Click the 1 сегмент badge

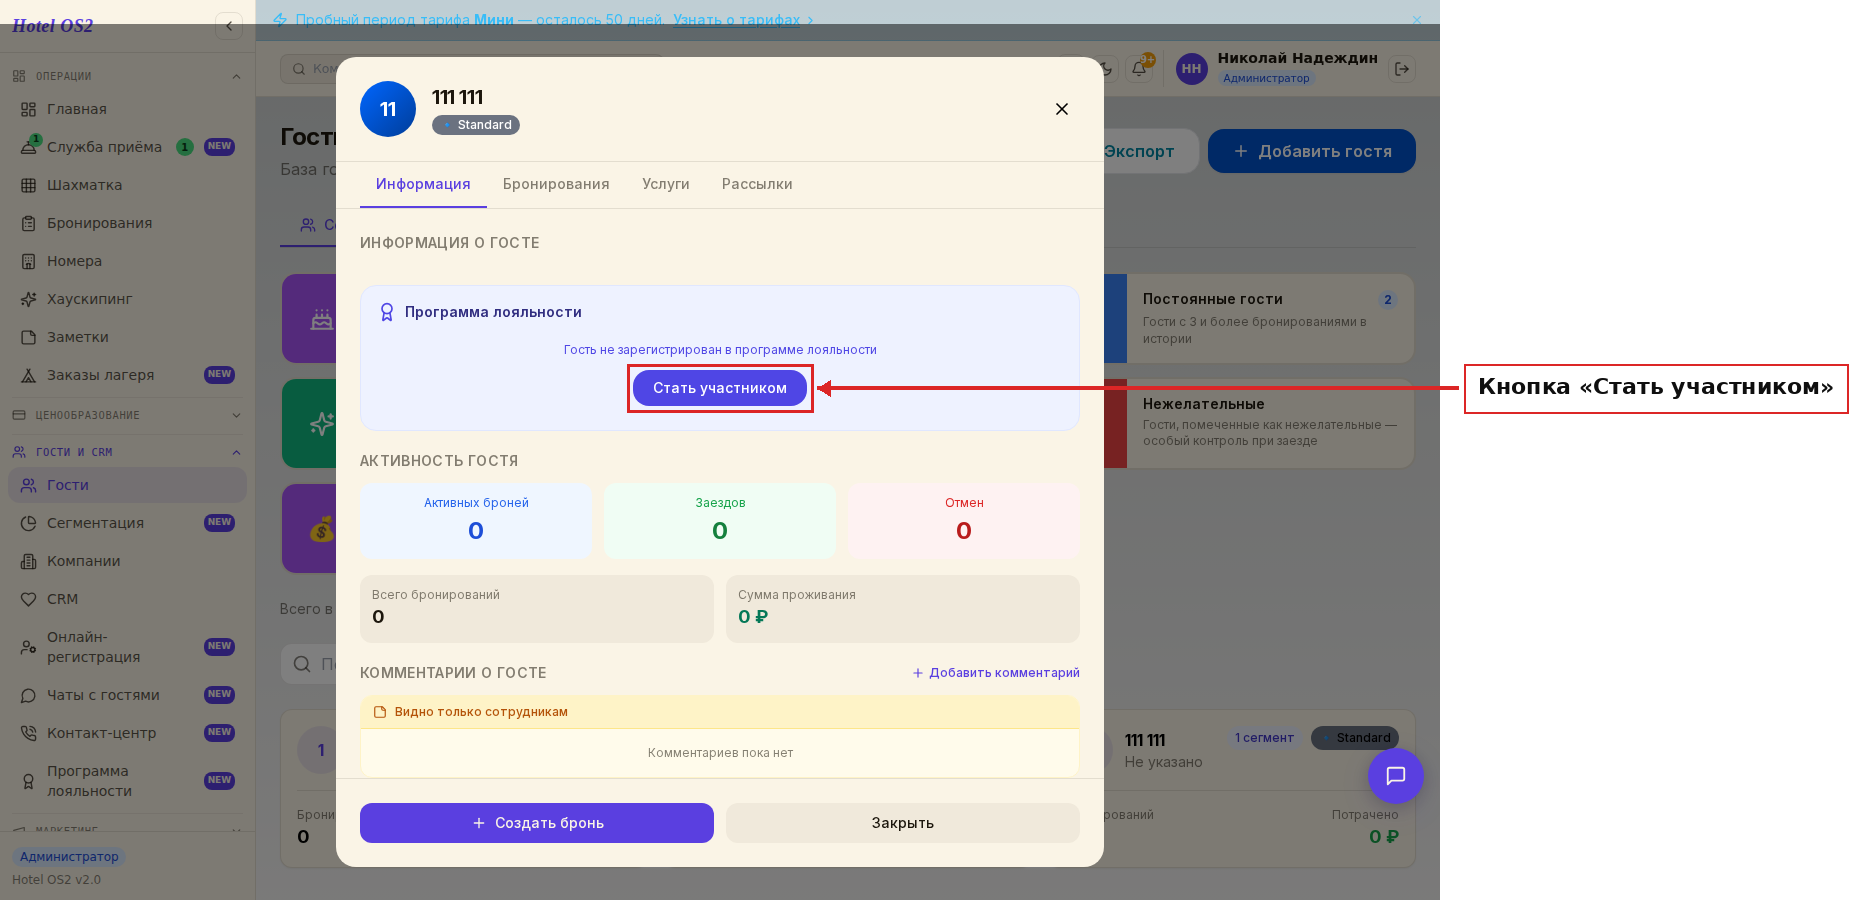1264,738
